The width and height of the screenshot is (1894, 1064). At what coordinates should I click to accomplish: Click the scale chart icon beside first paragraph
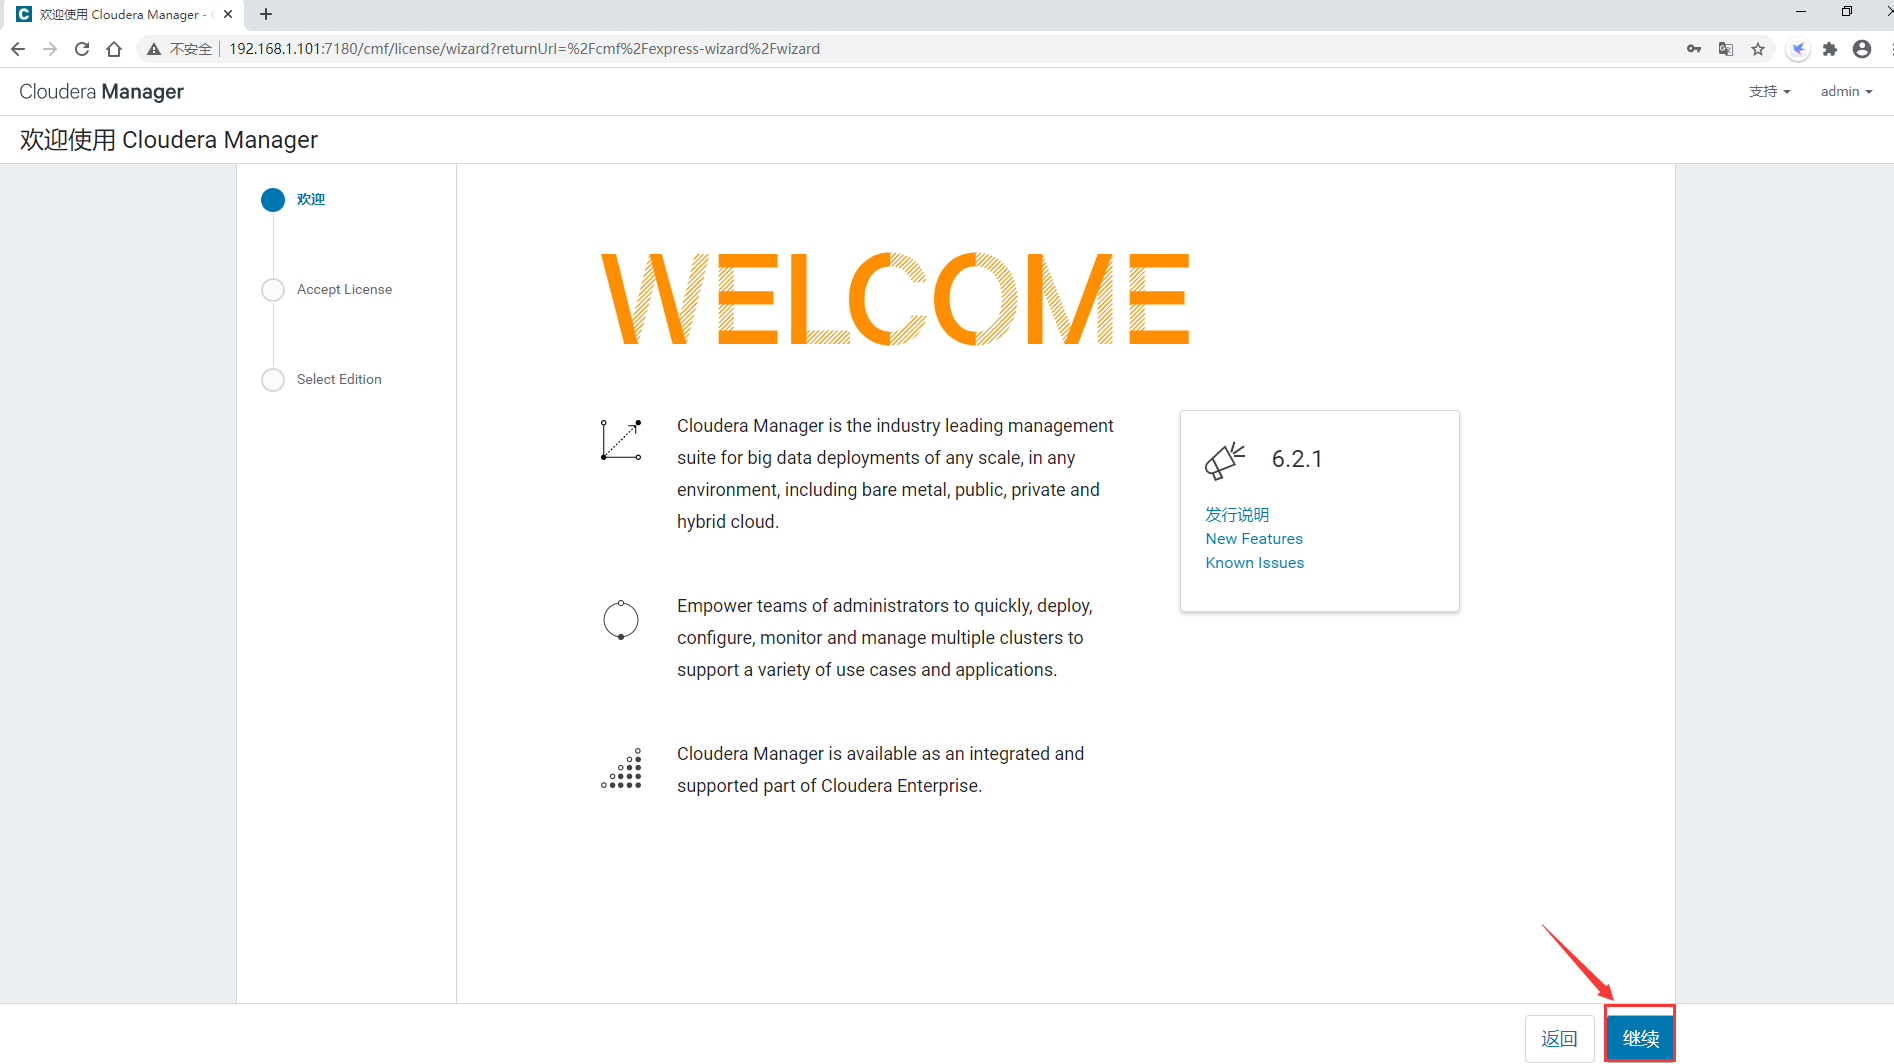621,440
